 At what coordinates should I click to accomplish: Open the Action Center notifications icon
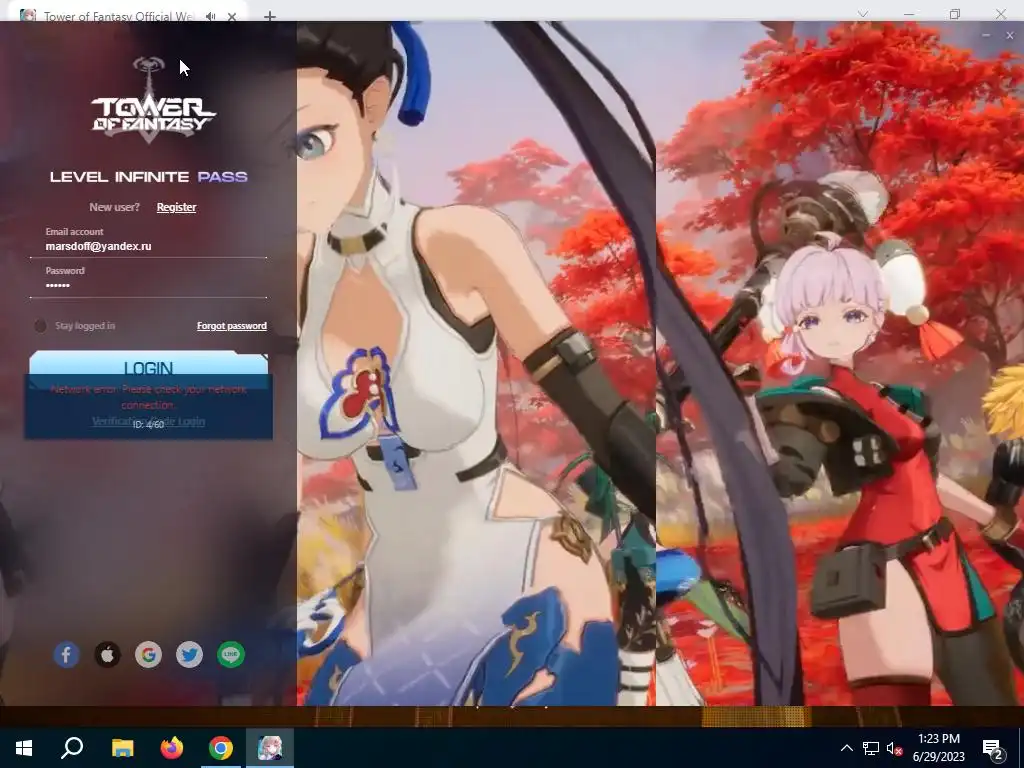992,748
